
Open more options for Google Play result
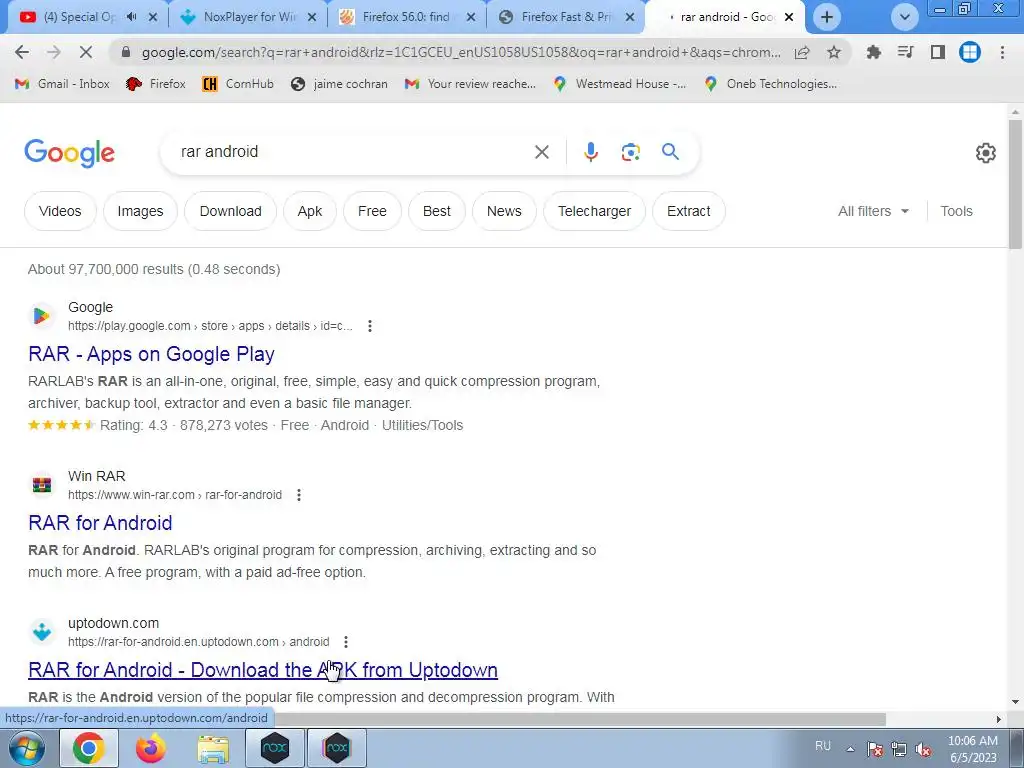(x=370, y=326)
